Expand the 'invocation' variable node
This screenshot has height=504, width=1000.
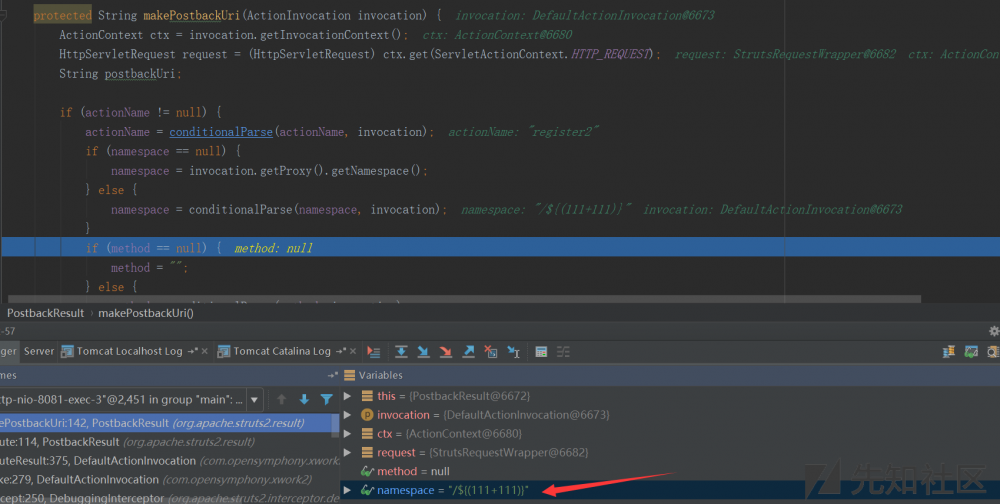[x=348, y=415]
